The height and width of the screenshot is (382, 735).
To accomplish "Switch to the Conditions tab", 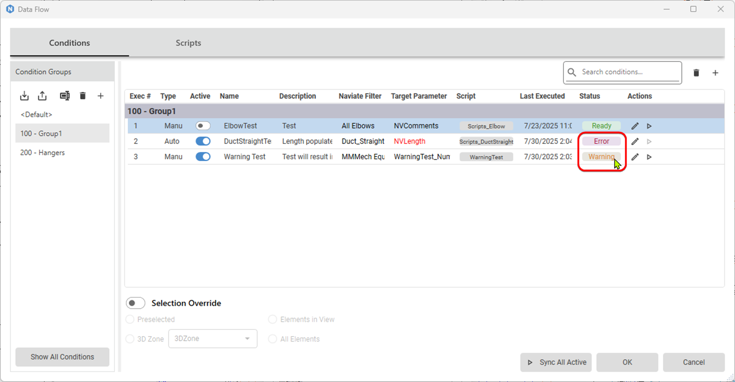I will 69,43.
